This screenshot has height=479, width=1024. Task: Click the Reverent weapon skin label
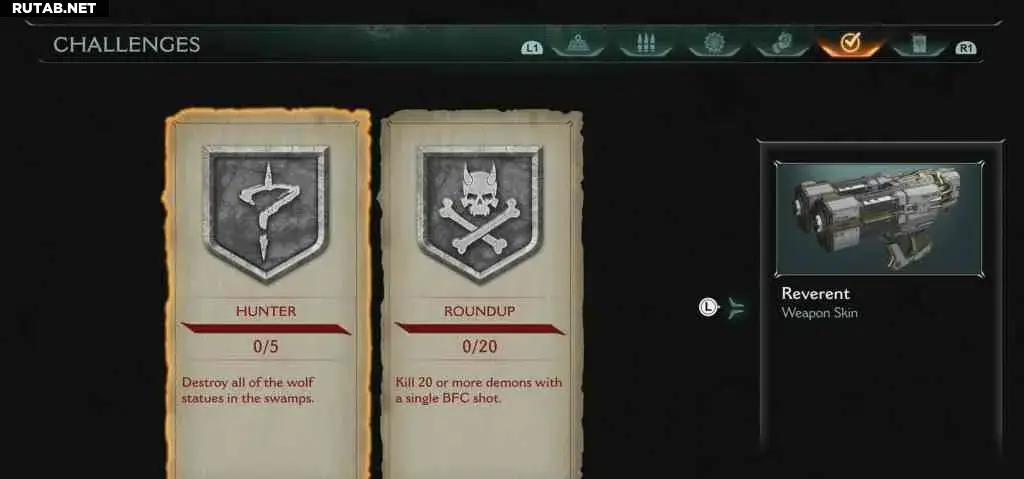tap(820, 303)
